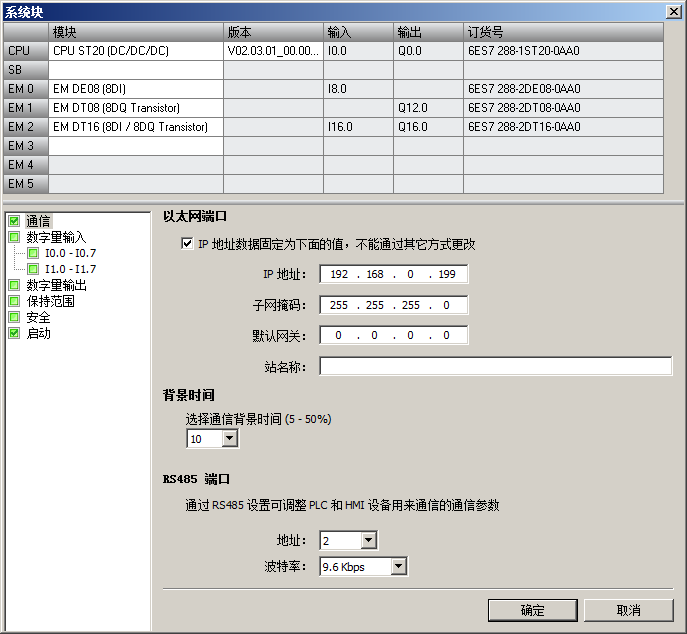Select the EM 1 row header
Viewport: 687px width, 634px height.
[x=26, y=108]
